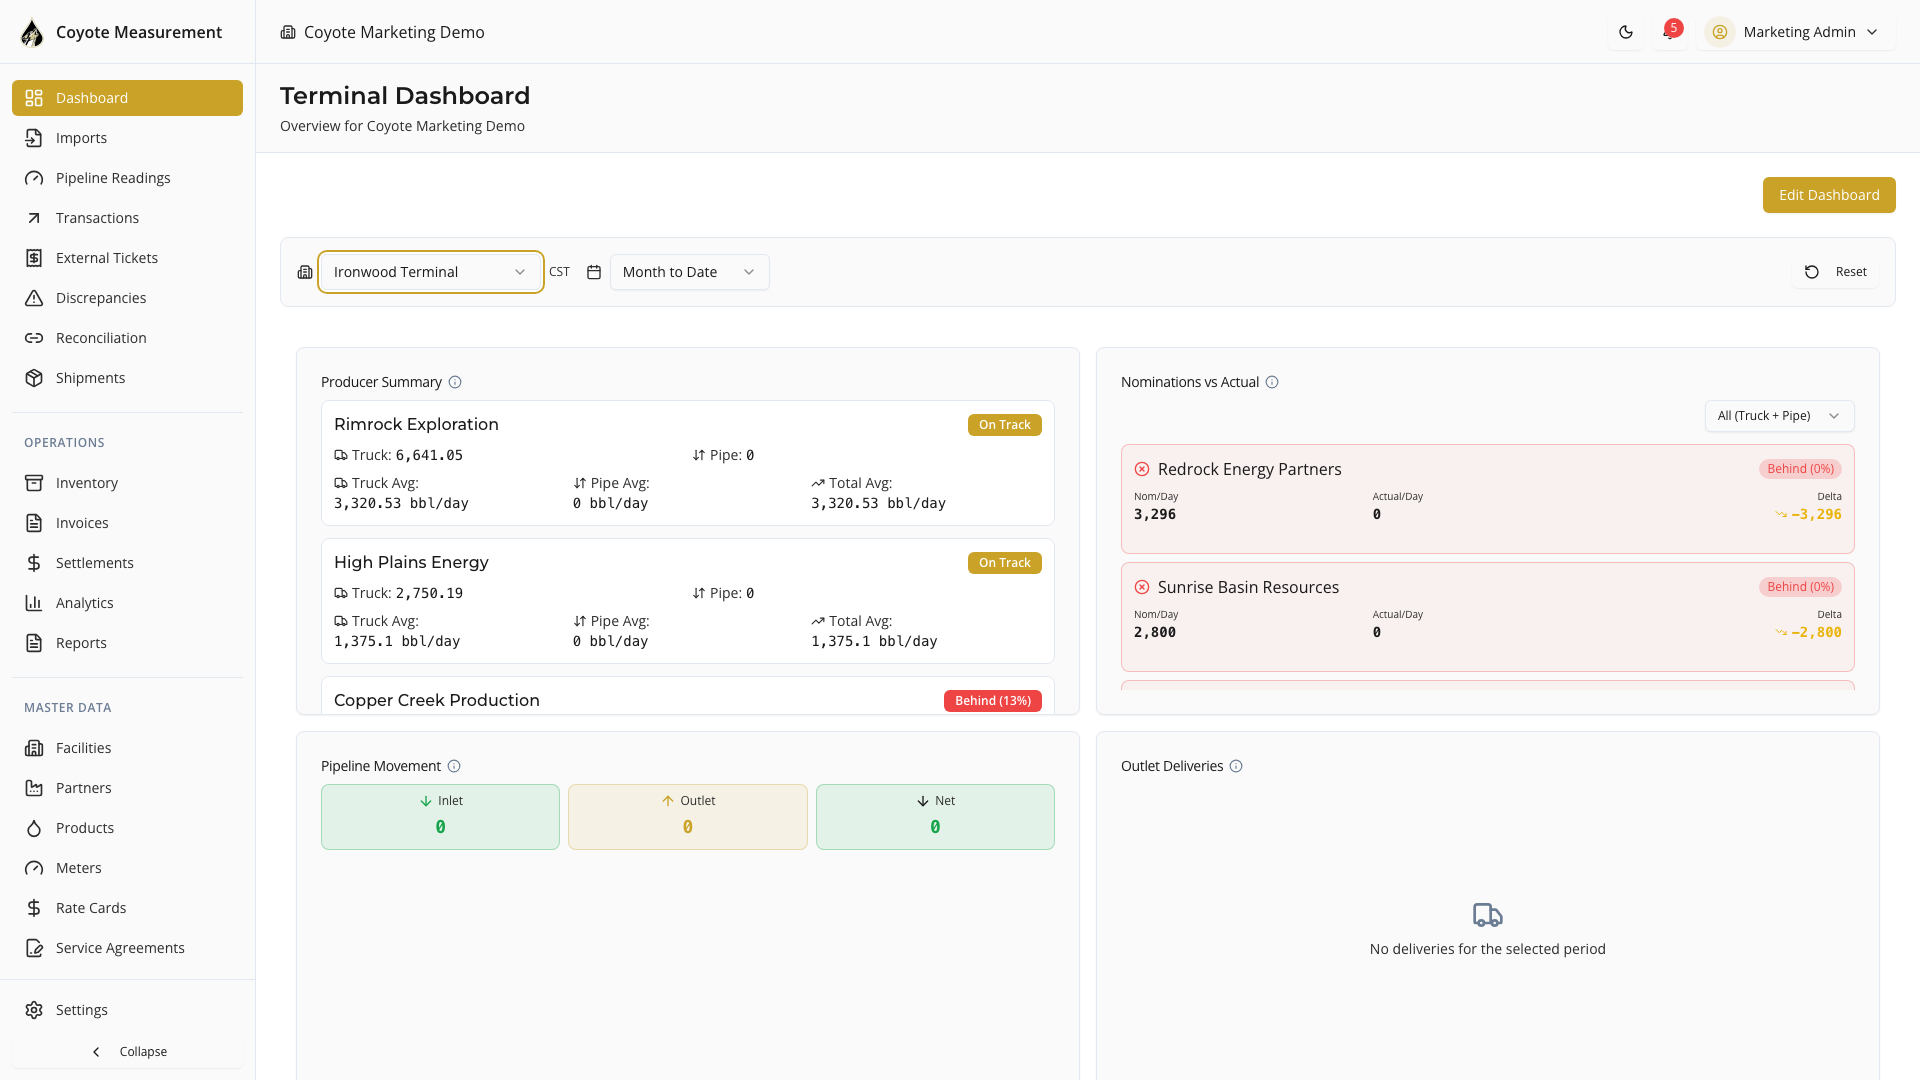1920x1080 pixels.
Task: Reset the dashboard filters
Action: 1836,271
